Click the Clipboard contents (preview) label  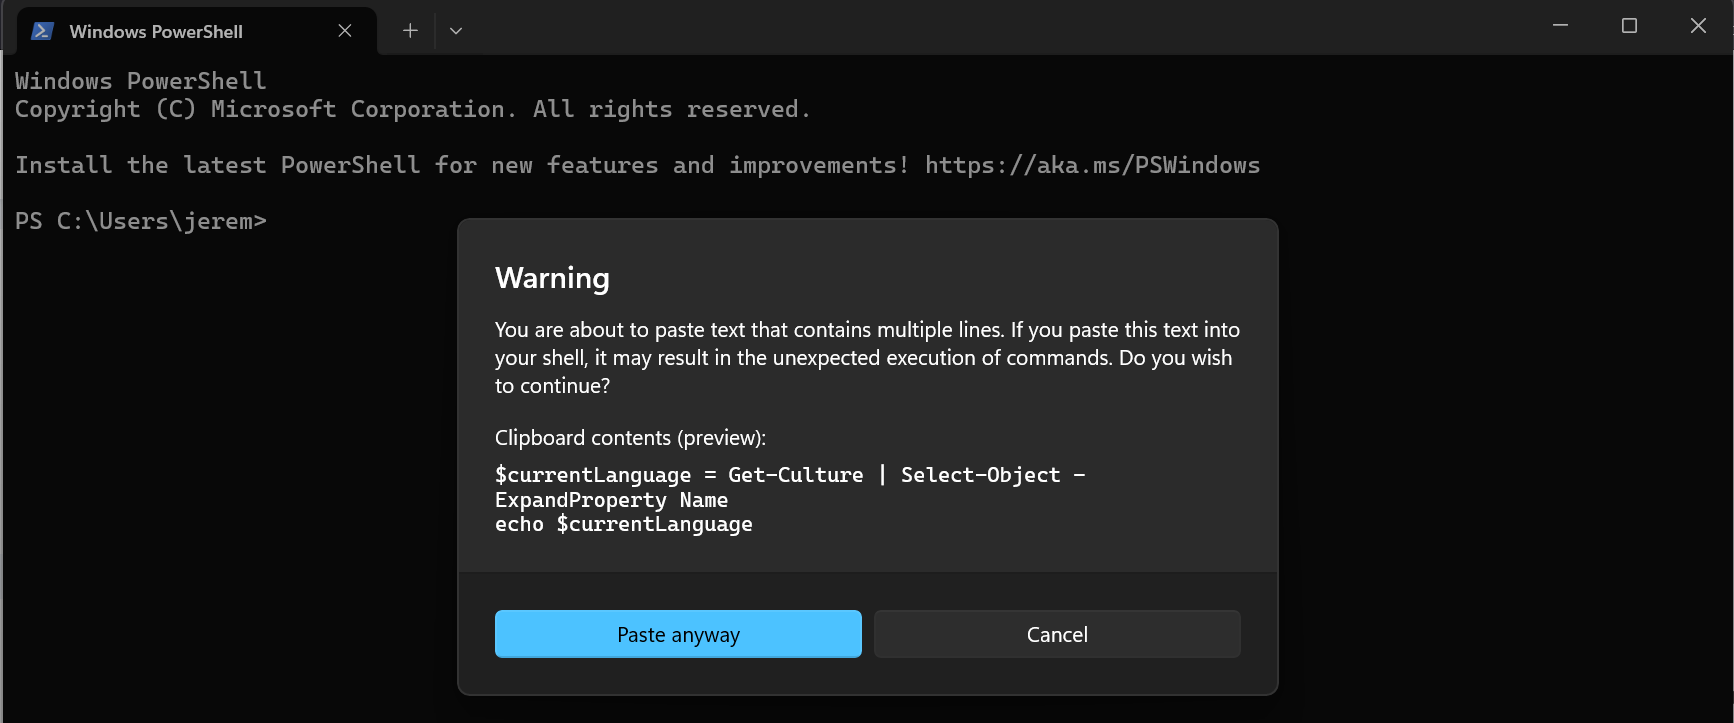click(x=630, y=438)
